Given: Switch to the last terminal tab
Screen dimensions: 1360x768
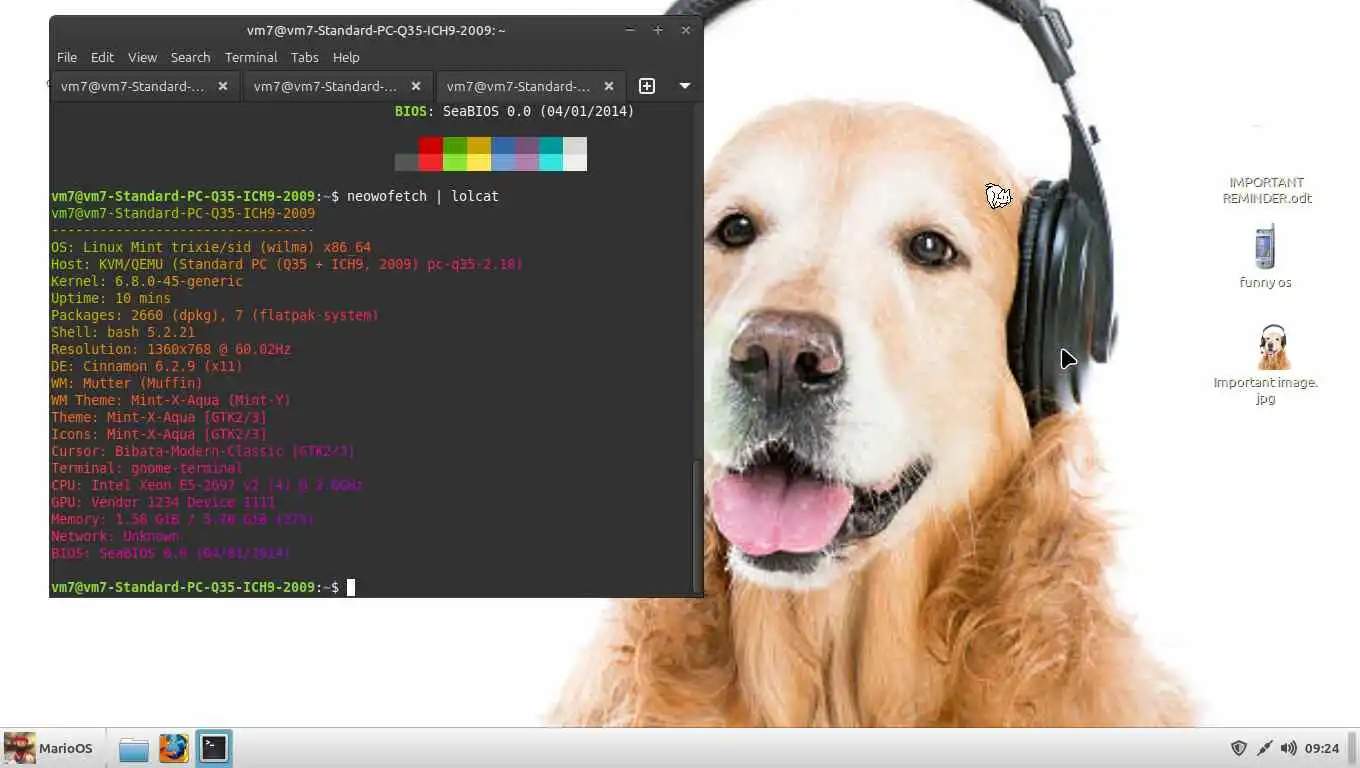Looking at the screenshot, I should tap(531, 86).
